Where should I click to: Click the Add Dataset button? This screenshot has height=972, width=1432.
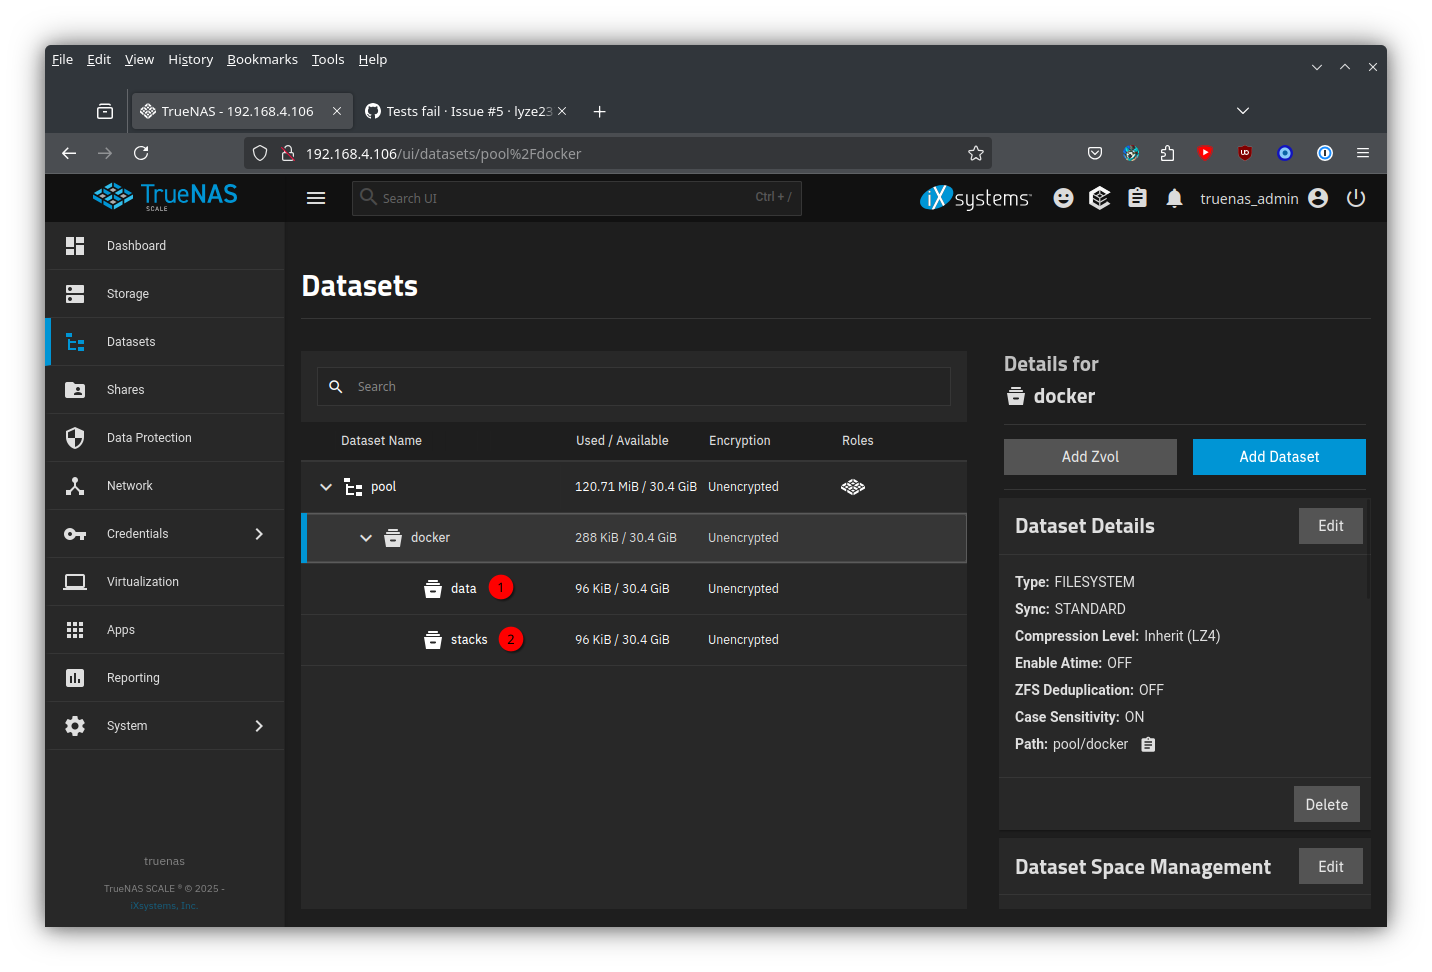[x=1278, y=457]
